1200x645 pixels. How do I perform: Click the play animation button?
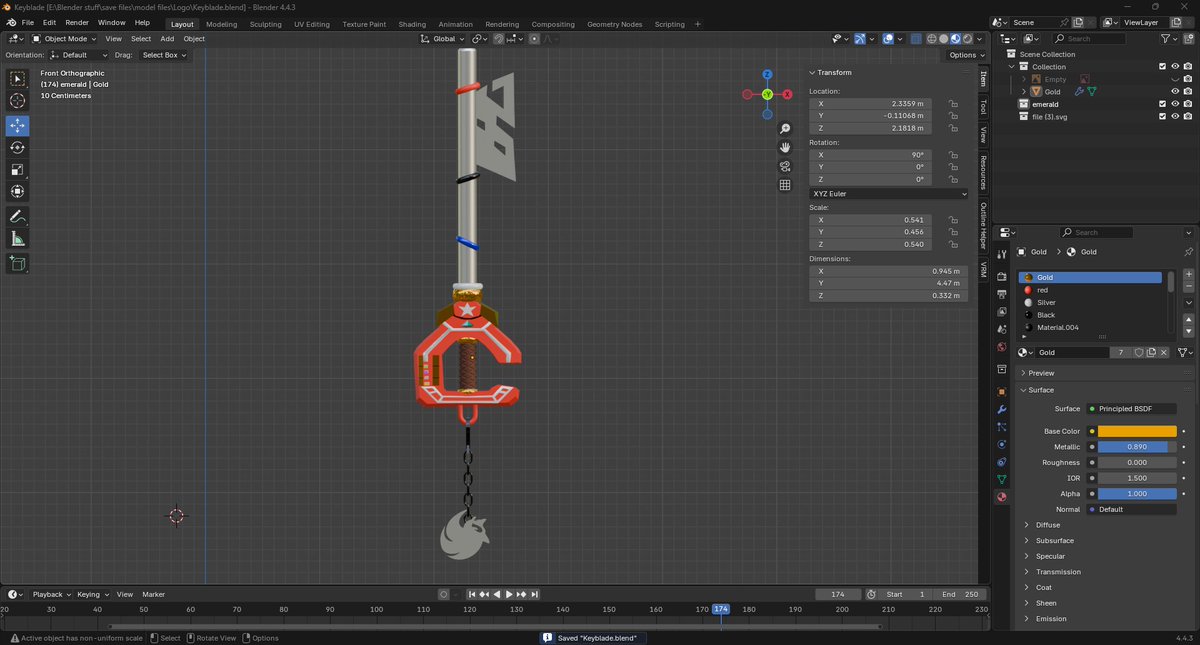(x=508, y=594)
